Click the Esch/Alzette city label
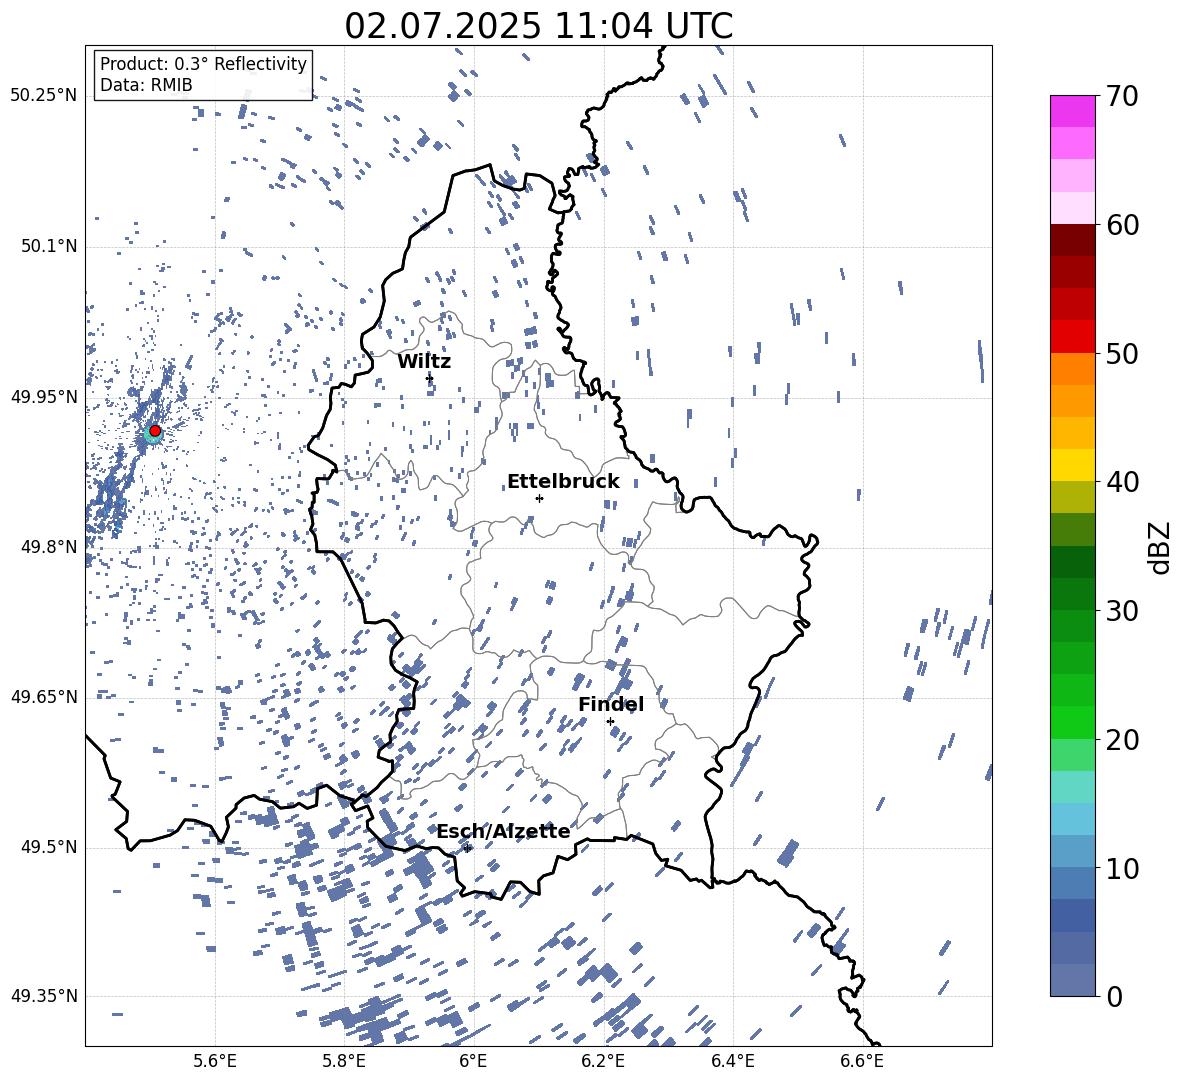Image resolution: width=1184 pixels, height=1081 pixels. [504, 832]
